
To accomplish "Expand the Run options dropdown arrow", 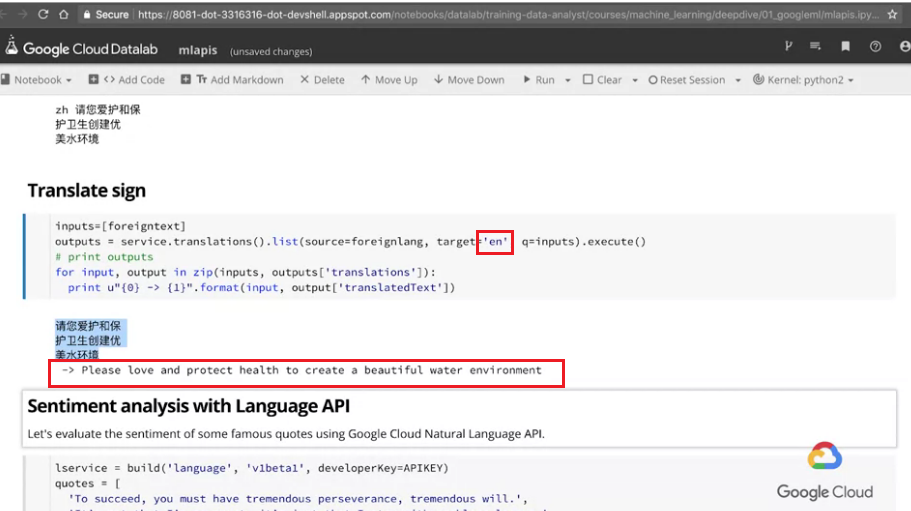I will 568,80.
